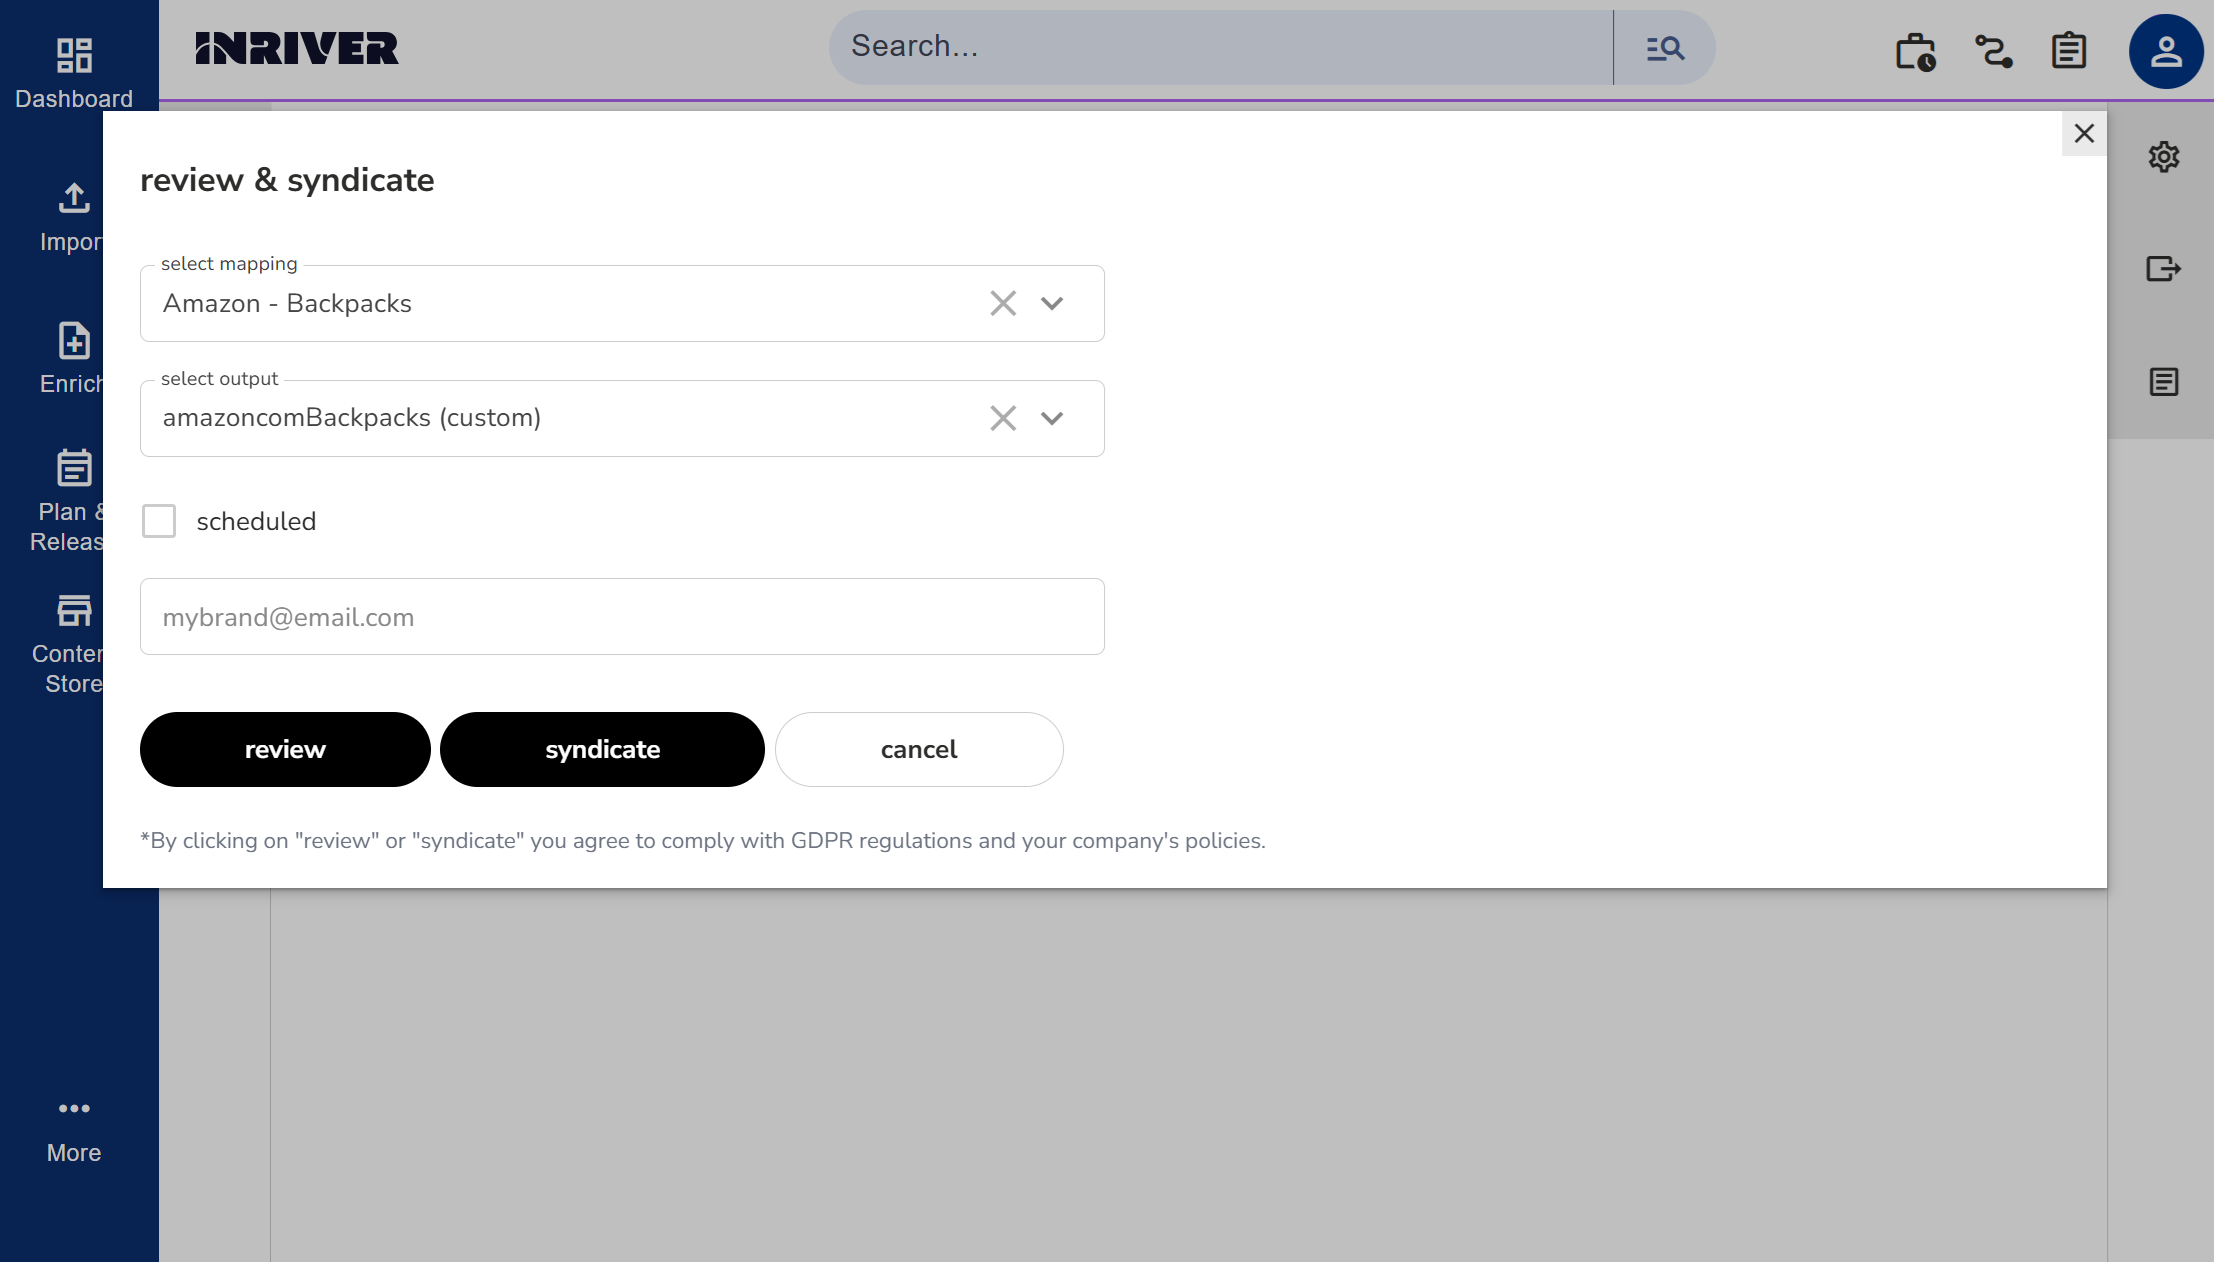The width and height of the screenshot is (2217, 1262).
Task: Open the notes icon in right panel
Action: point(2164,382)
